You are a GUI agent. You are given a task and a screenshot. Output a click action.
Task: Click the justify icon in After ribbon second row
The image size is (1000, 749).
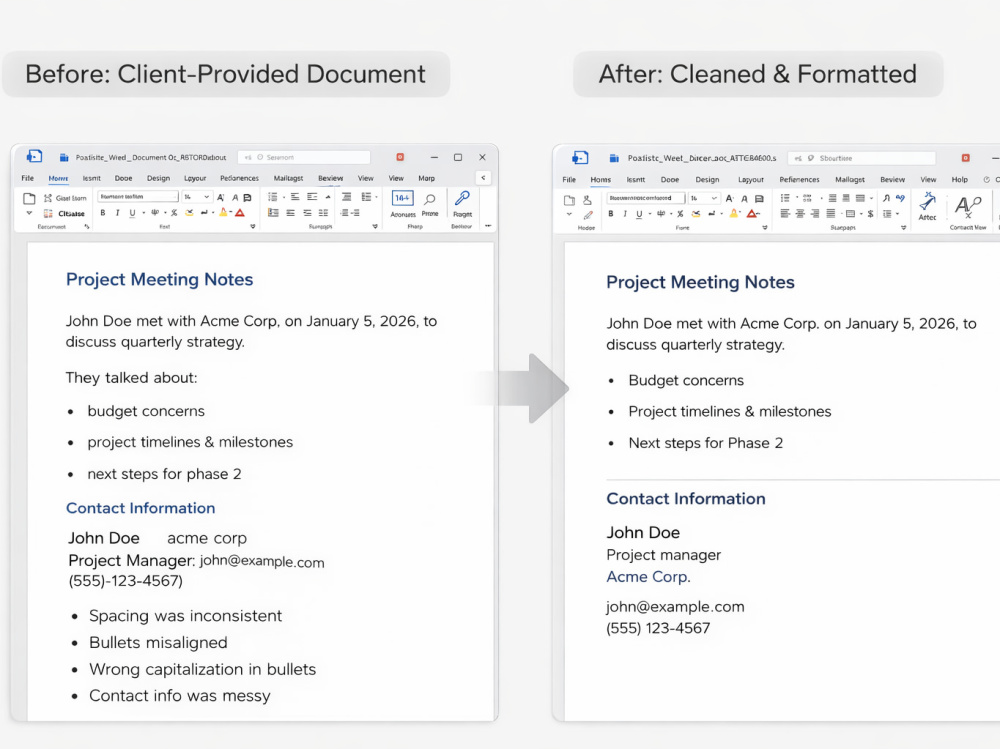830,214
